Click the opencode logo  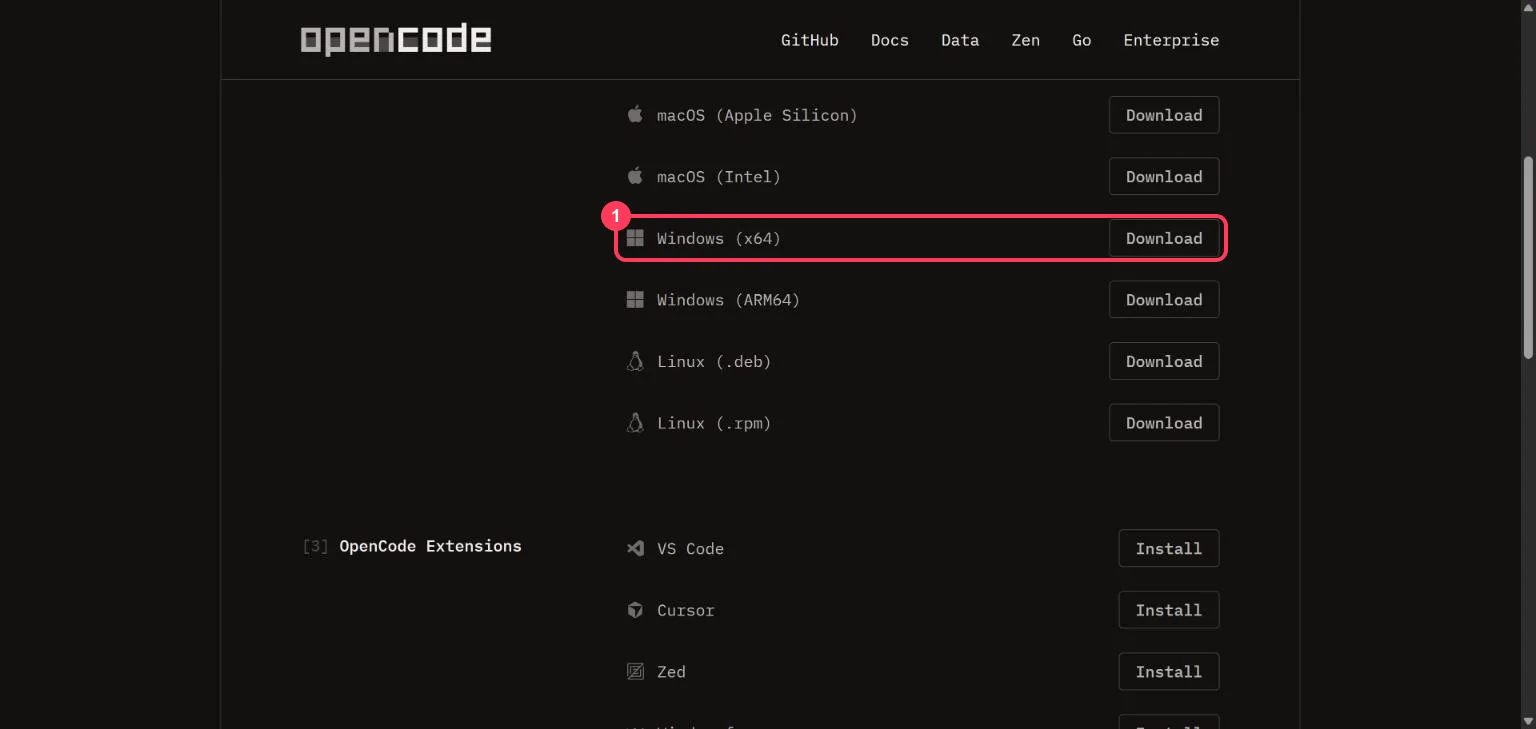[396, 40]
